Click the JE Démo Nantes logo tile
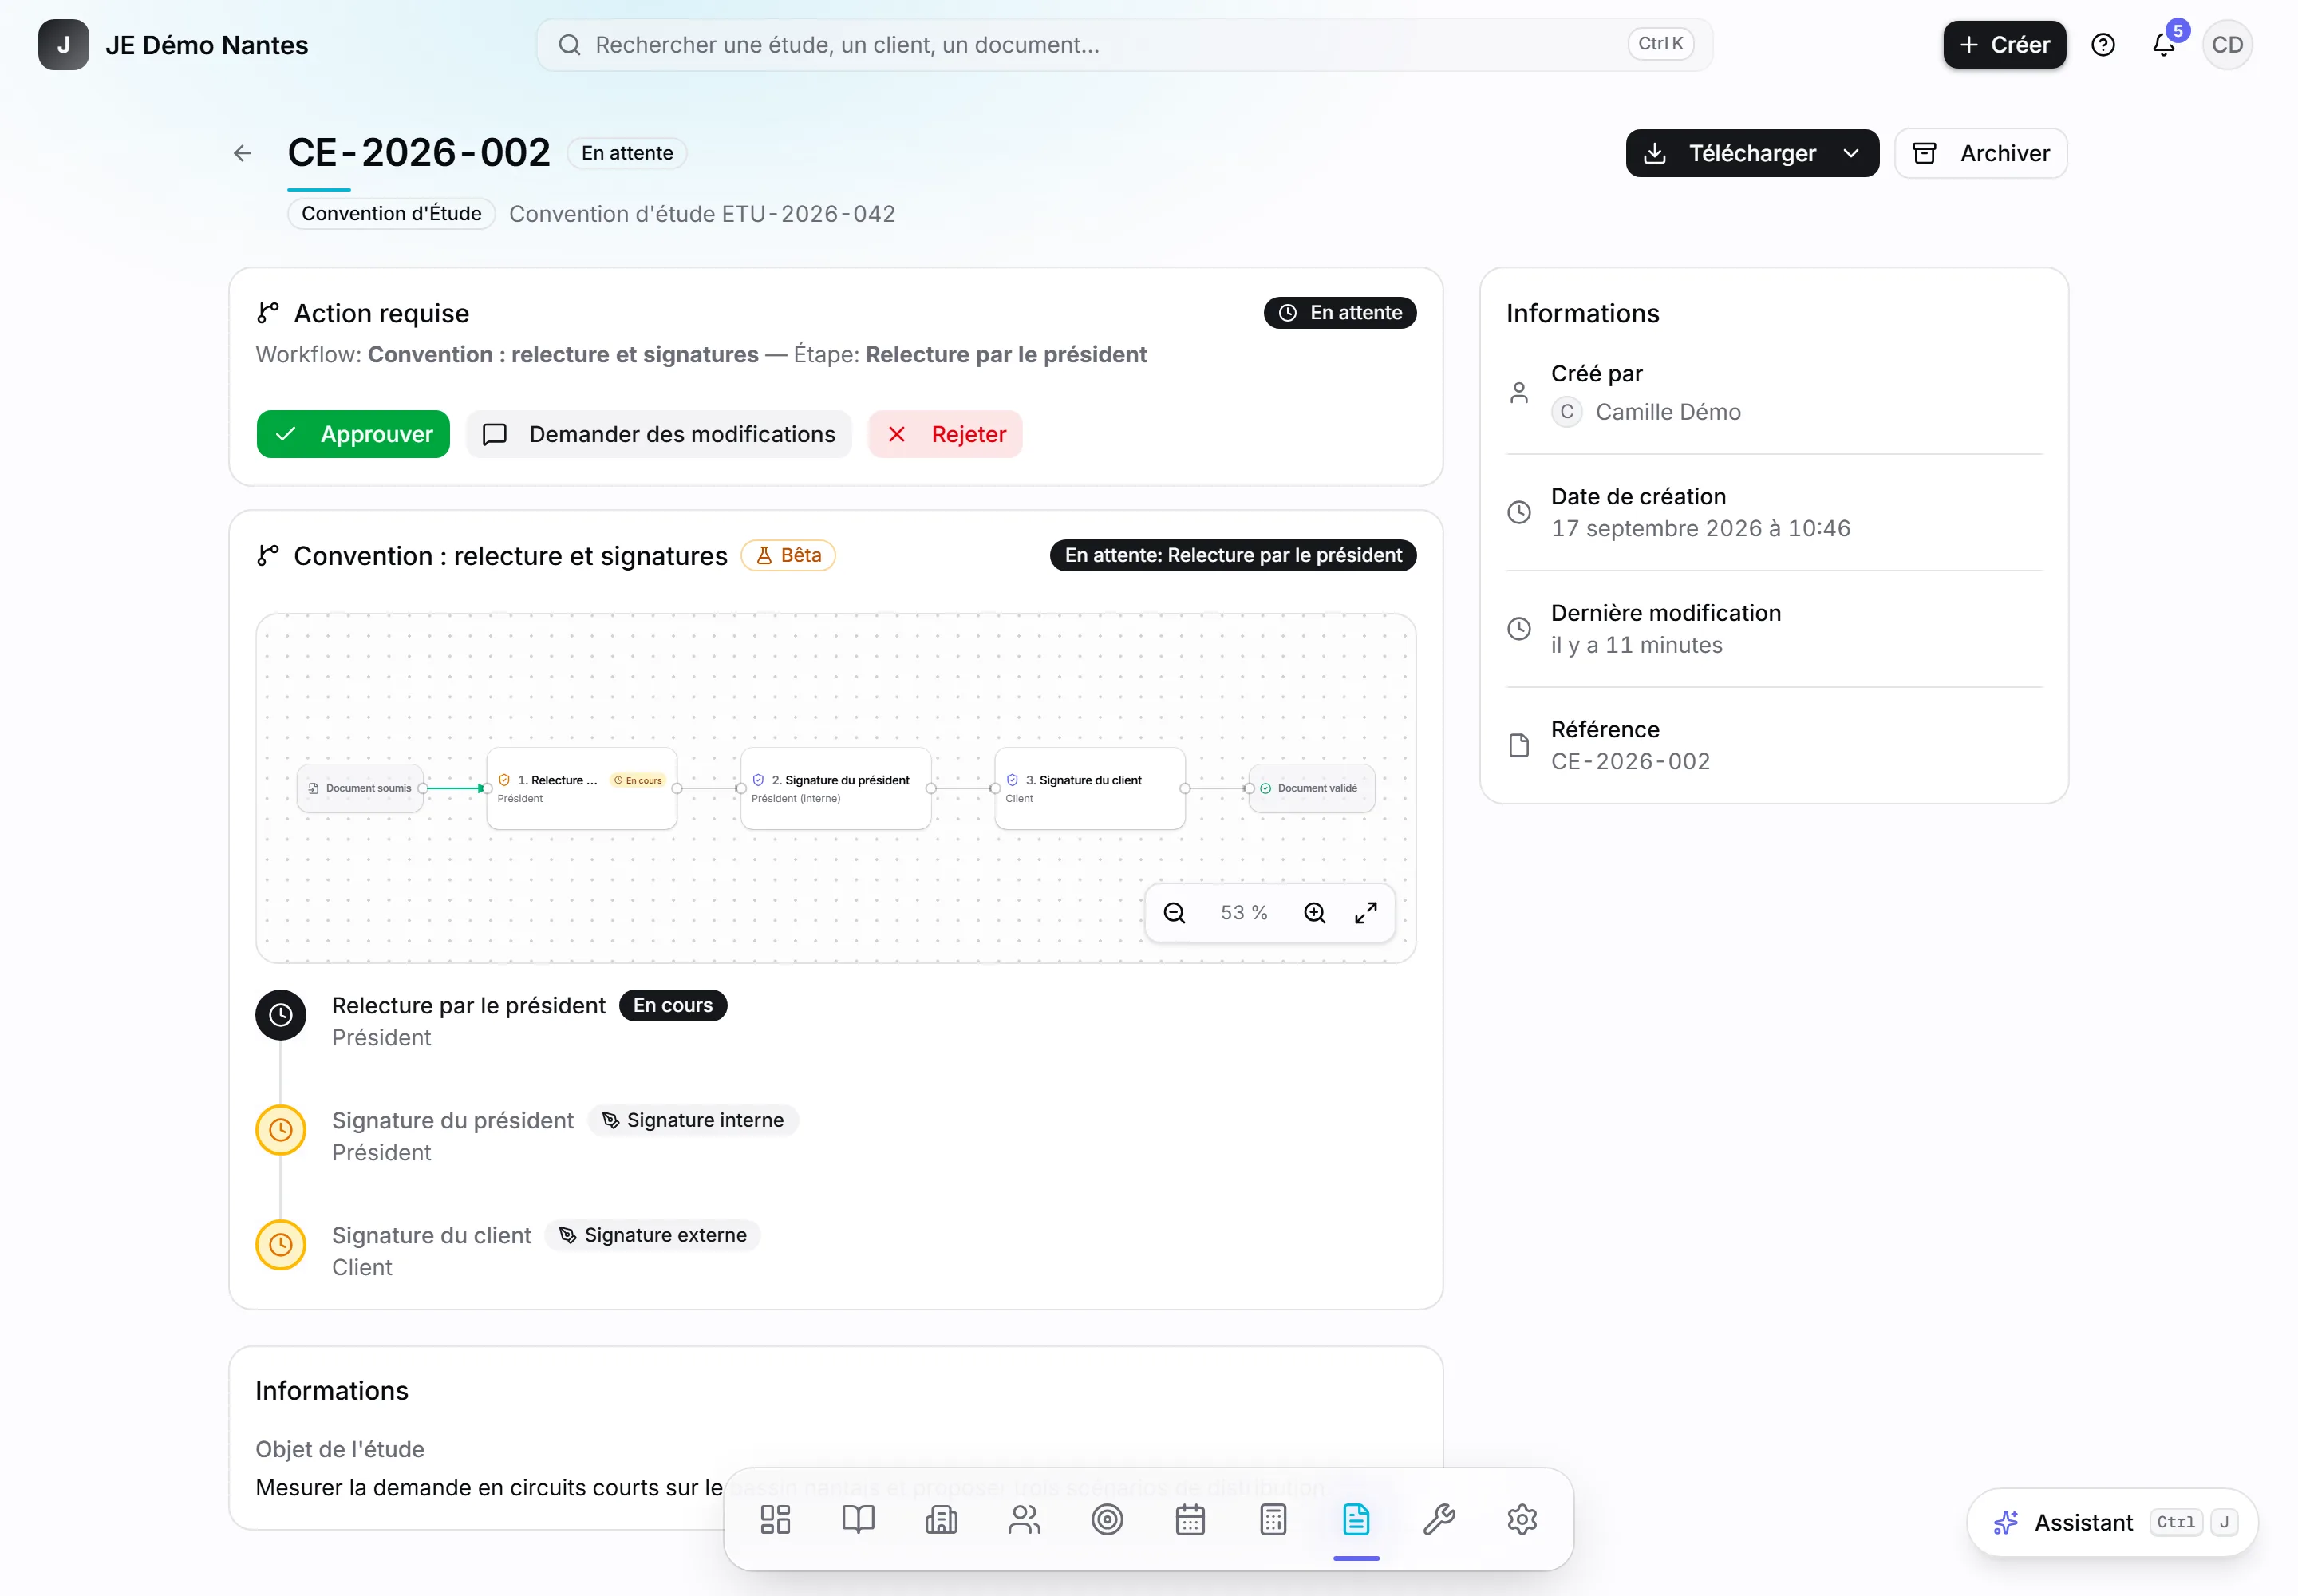 click(x=64, y=45)
